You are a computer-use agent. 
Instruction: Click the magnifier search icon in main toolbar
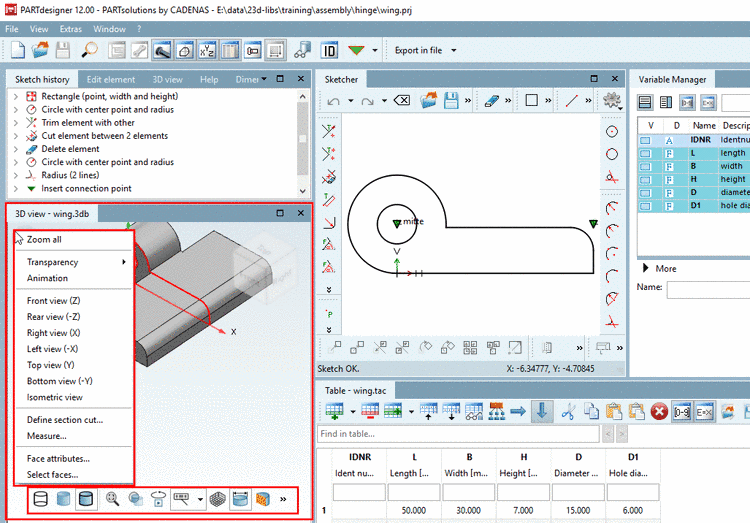click(x=89, y=50)
